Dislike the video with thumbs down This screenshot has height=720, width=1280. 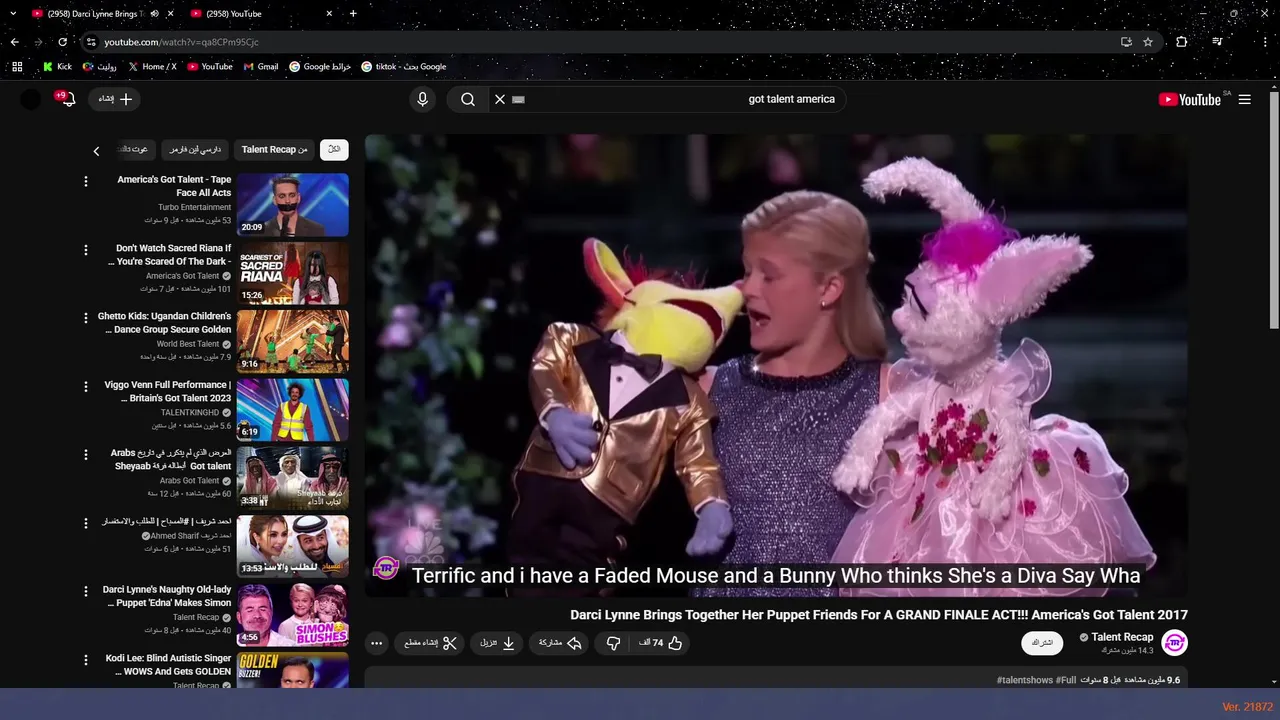pyautogui.click(x=613, y=643)
